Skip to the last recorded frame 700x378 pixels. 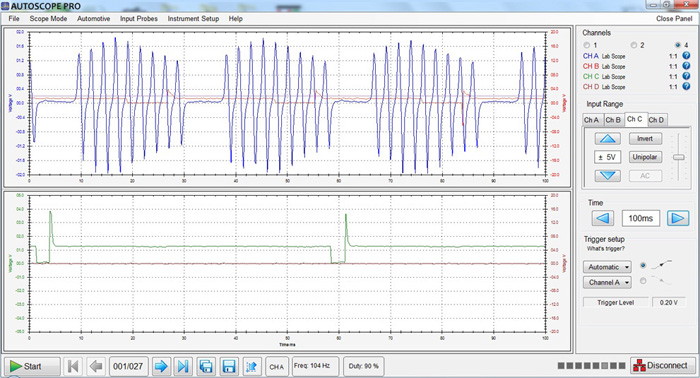click(x=183, y=366)
